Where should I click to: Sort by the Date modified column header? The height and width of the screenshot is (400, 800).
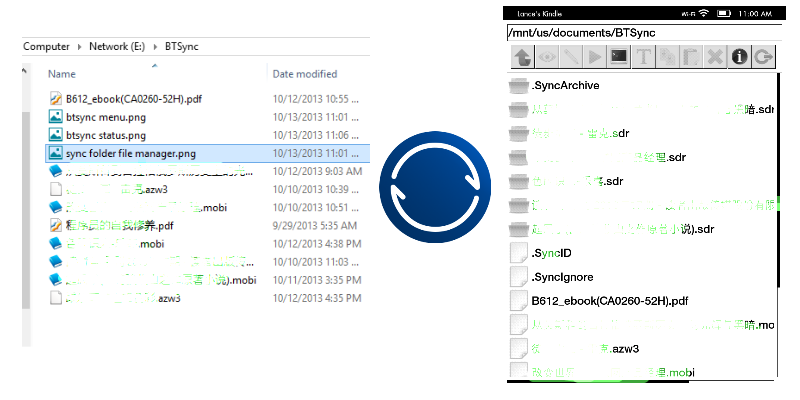305,74
